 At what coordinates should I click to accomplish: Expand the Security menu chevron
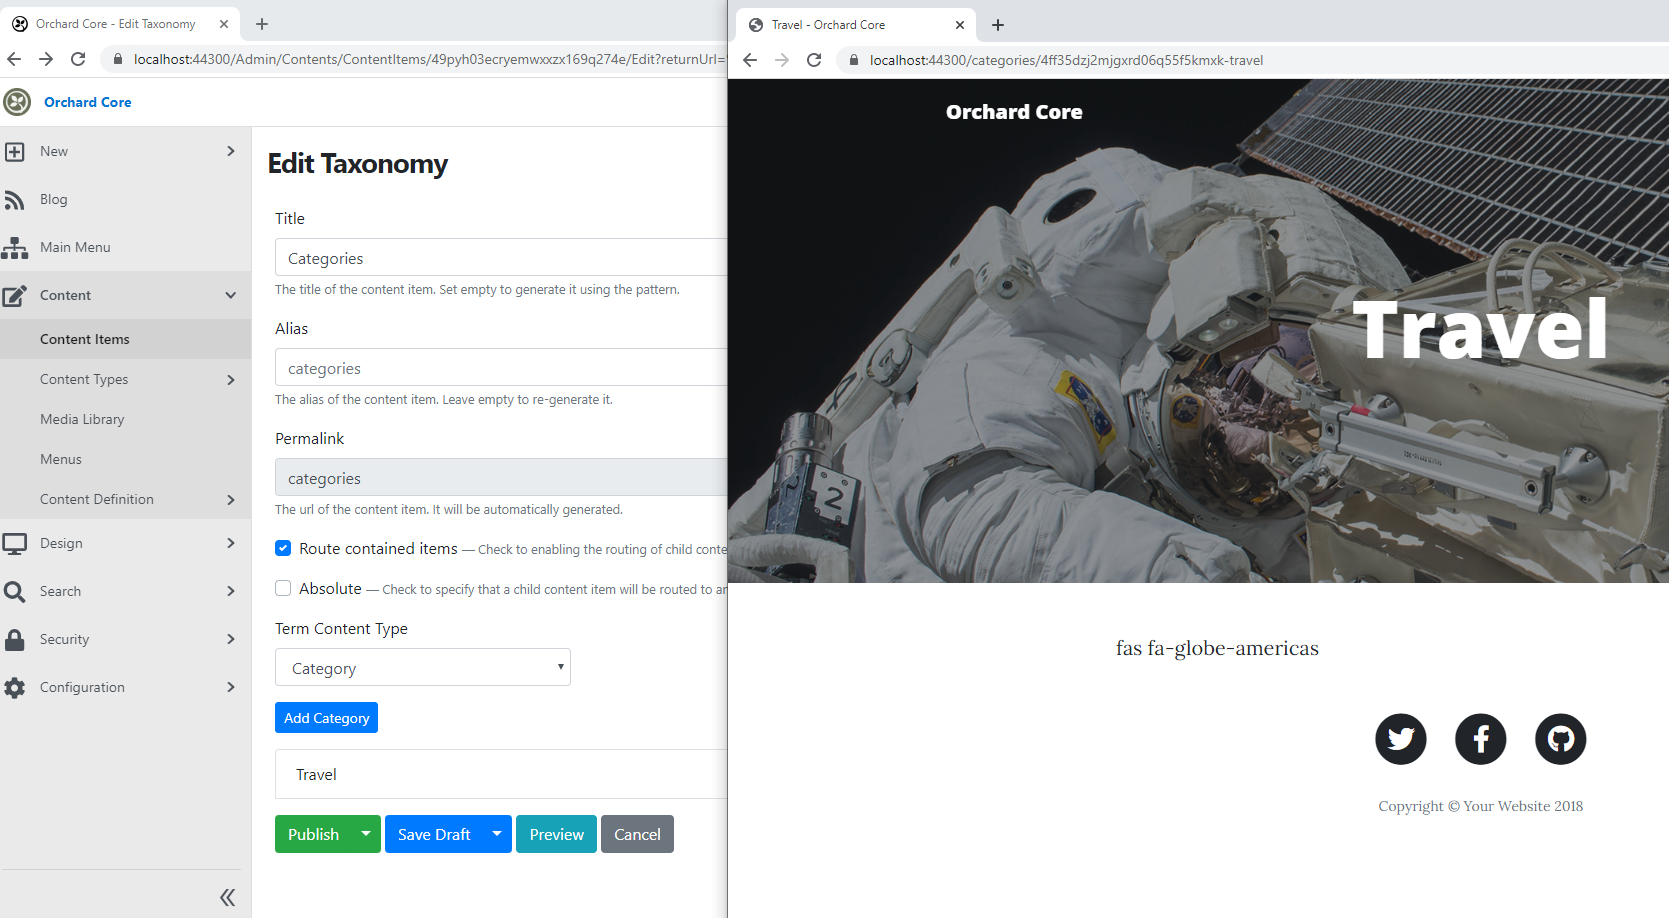tap(231, 639)
